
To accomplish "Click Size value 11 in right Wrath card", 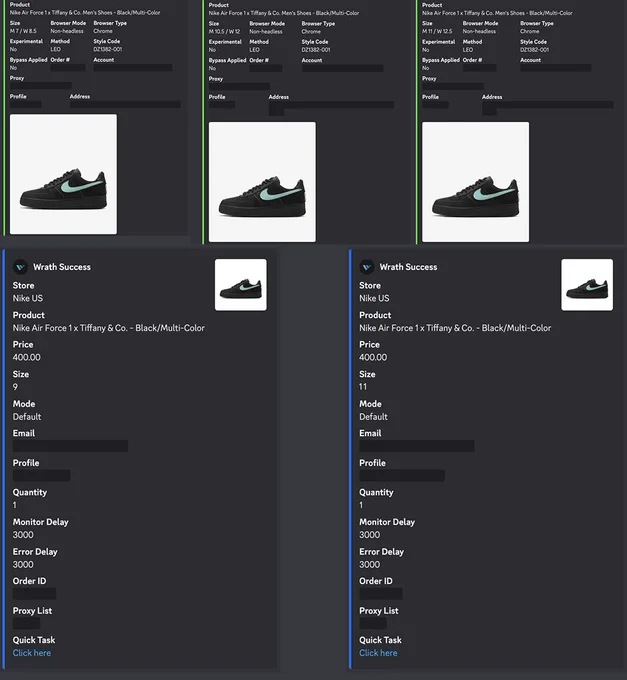I will coord(363,387).
